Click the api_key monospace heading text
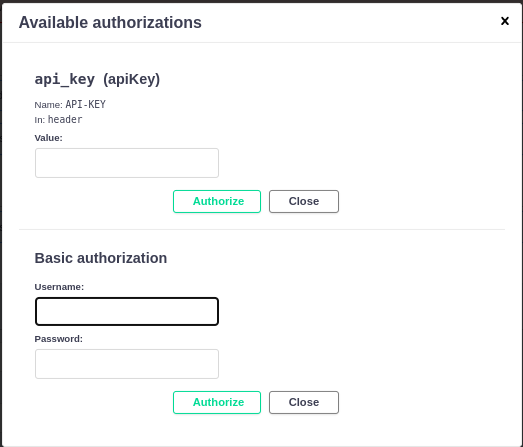 (x=65, y=80)
